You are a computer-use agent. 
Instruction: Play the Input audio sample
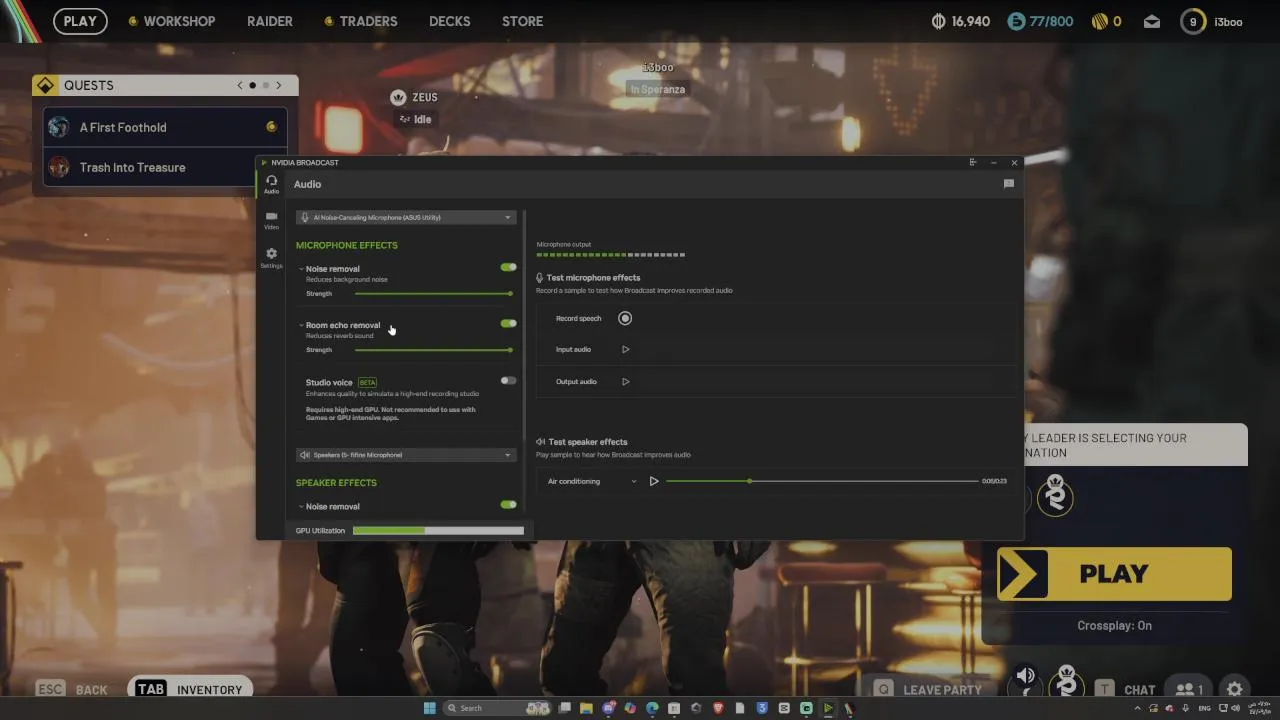(x=626, y=349)
